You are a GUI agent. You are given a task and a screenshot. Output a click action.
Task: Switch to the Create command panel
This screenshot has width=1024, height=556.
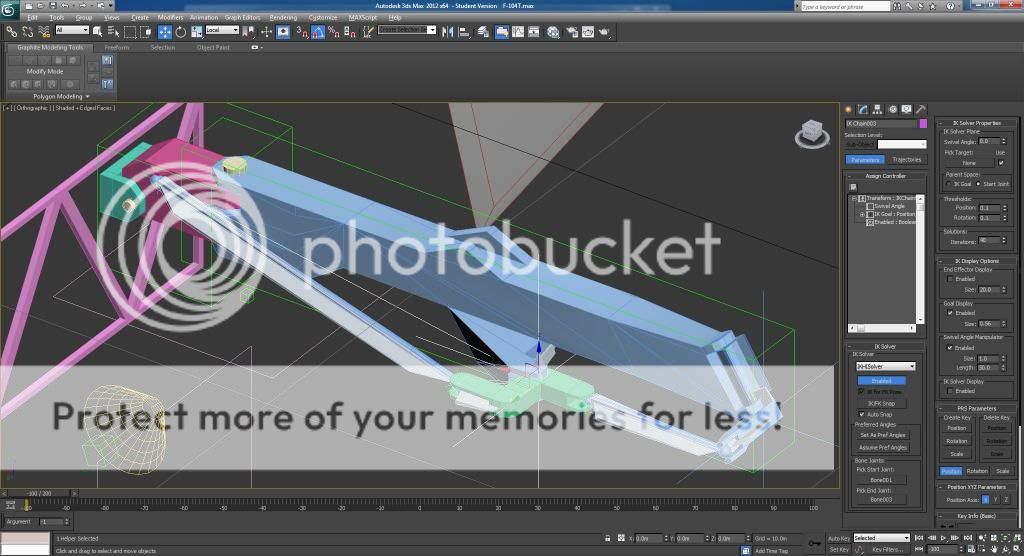pos(849,109)
